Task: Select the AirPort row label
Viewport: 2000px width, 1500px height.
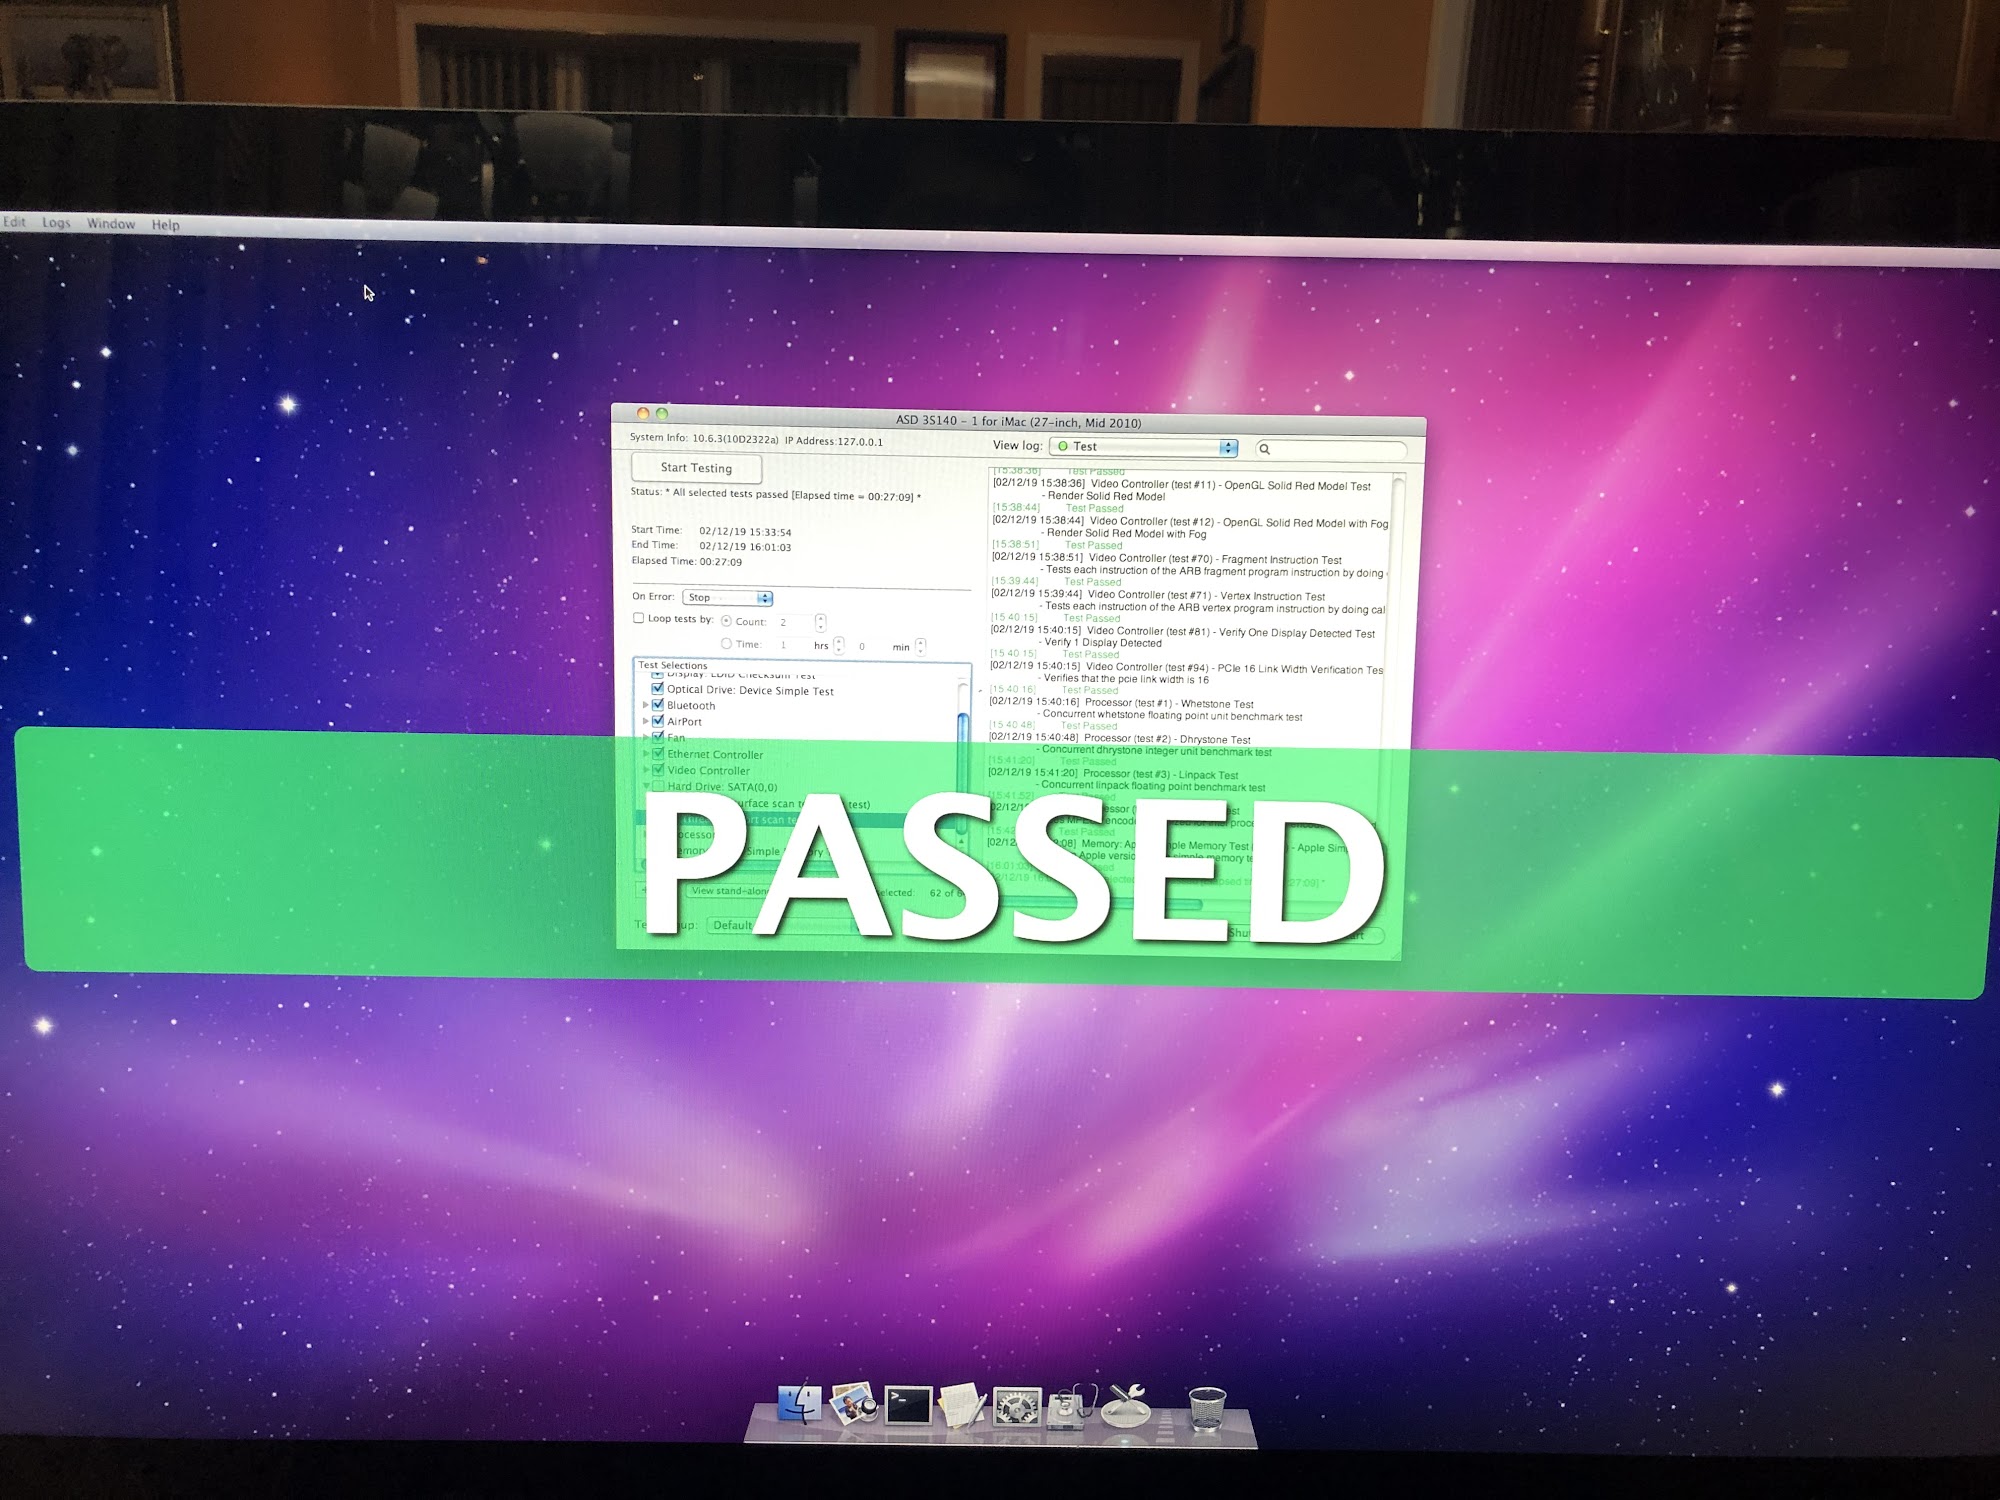Action: point(684,722)
